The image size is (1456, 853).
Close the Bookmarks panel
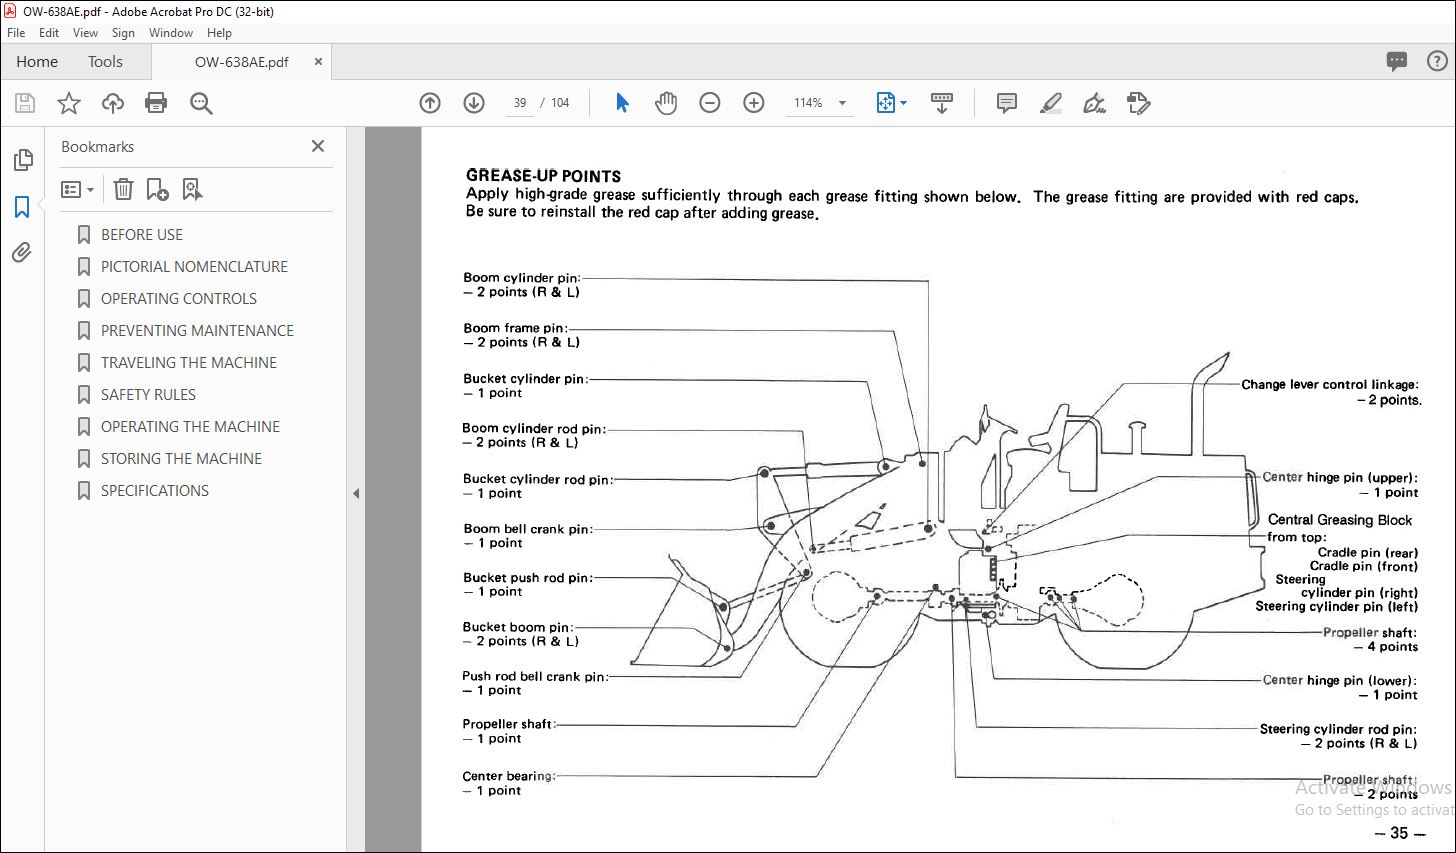tap(318, 146)
